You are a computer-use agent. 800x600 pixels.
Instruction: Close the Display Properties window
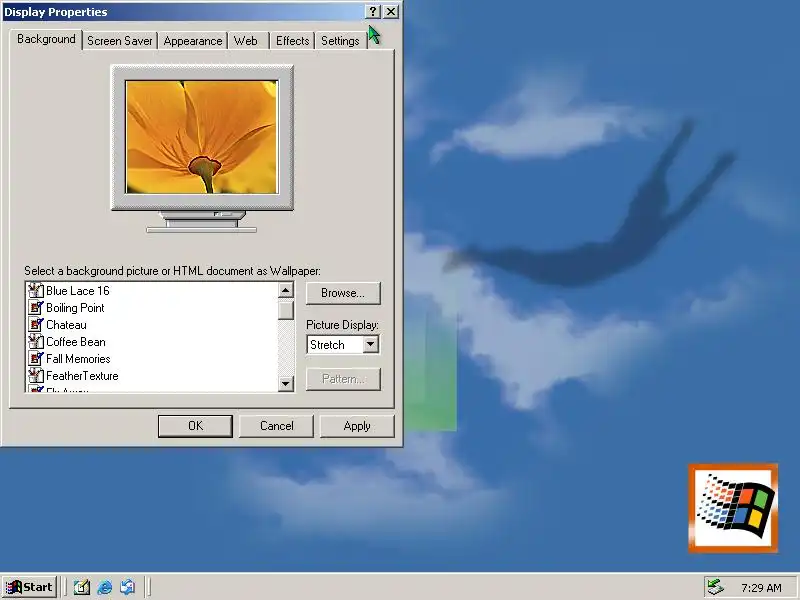tap(391, 11)
